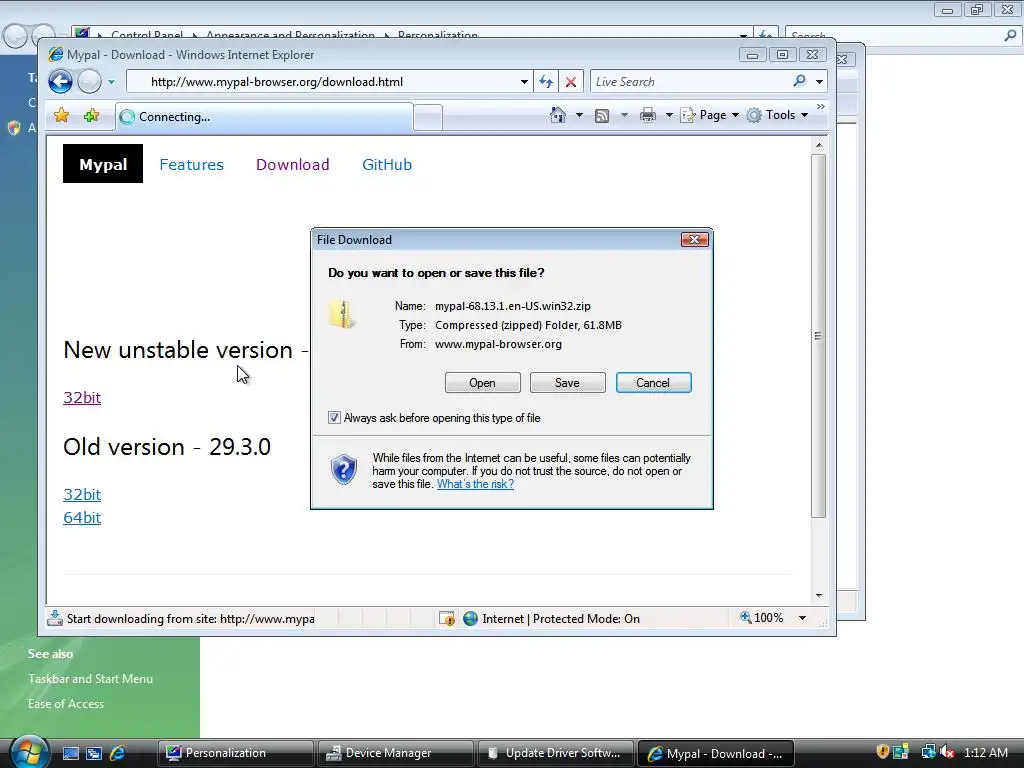The image size is (1024, 768).
Task: Click the Internet zone globe icon in status bar
Action: click(470, 618)
